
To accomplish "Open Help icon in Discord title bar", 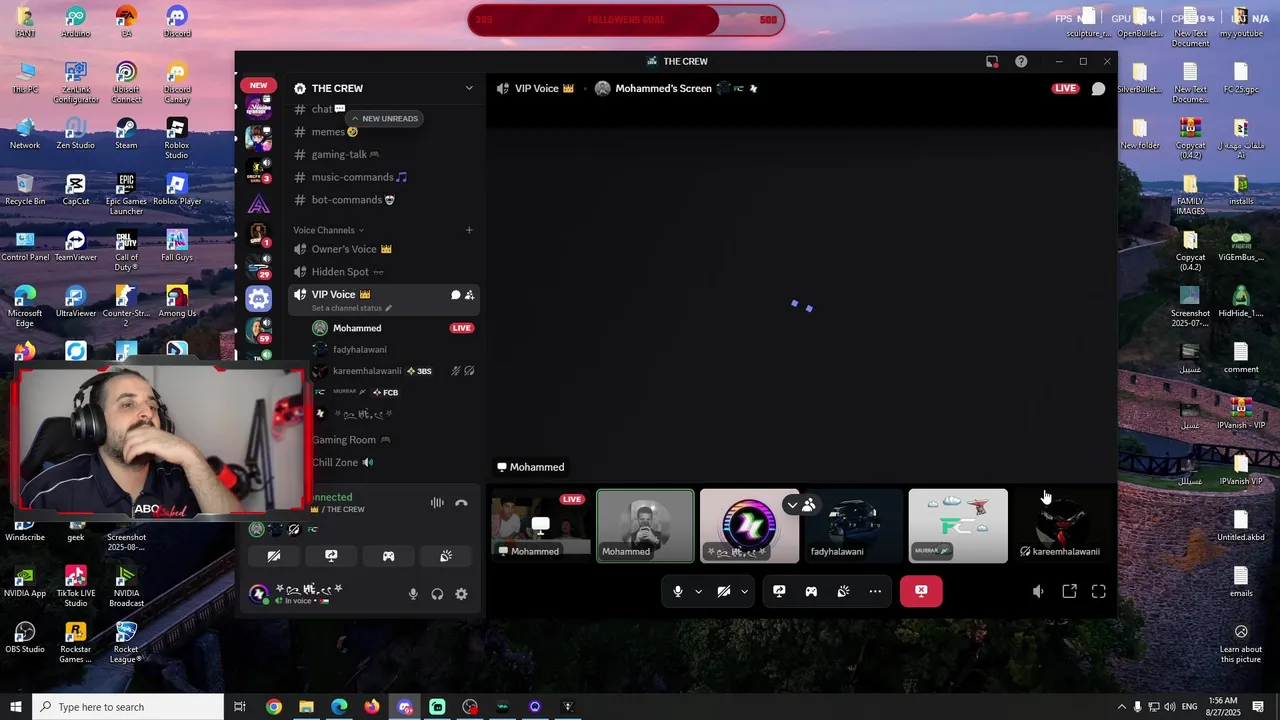I will pyautogui.click(x=1021, y=62).
